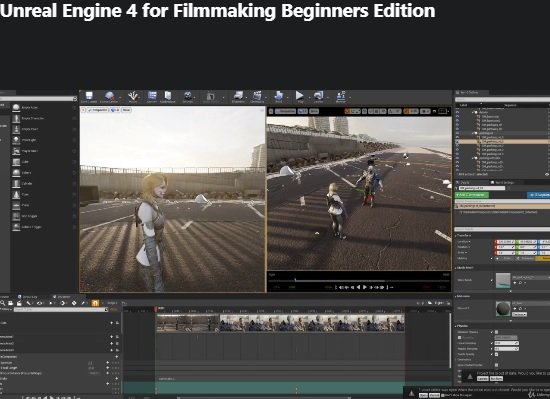Screen dimensions: 550x399
Task: Select Empty Actor in the Place Actors list
Action: (x=44, y=108)
